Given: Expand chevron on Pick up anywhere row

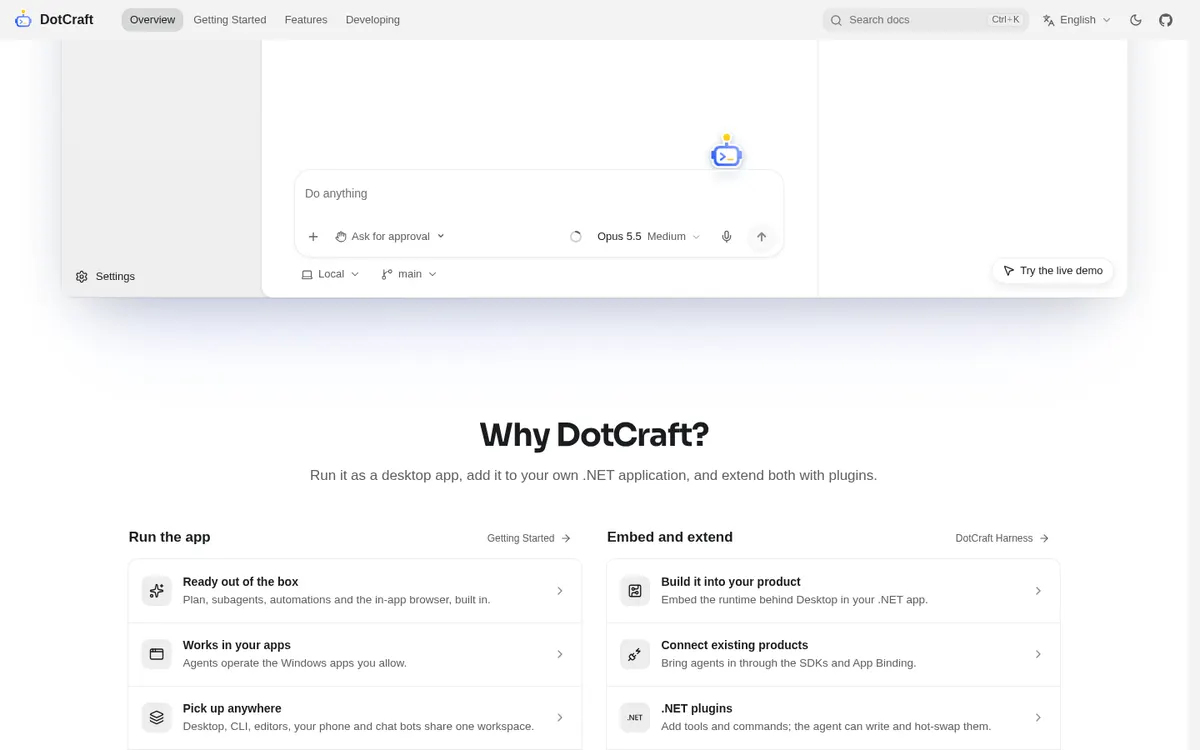Looking at the screenshot, I should (x=560, y=717).
